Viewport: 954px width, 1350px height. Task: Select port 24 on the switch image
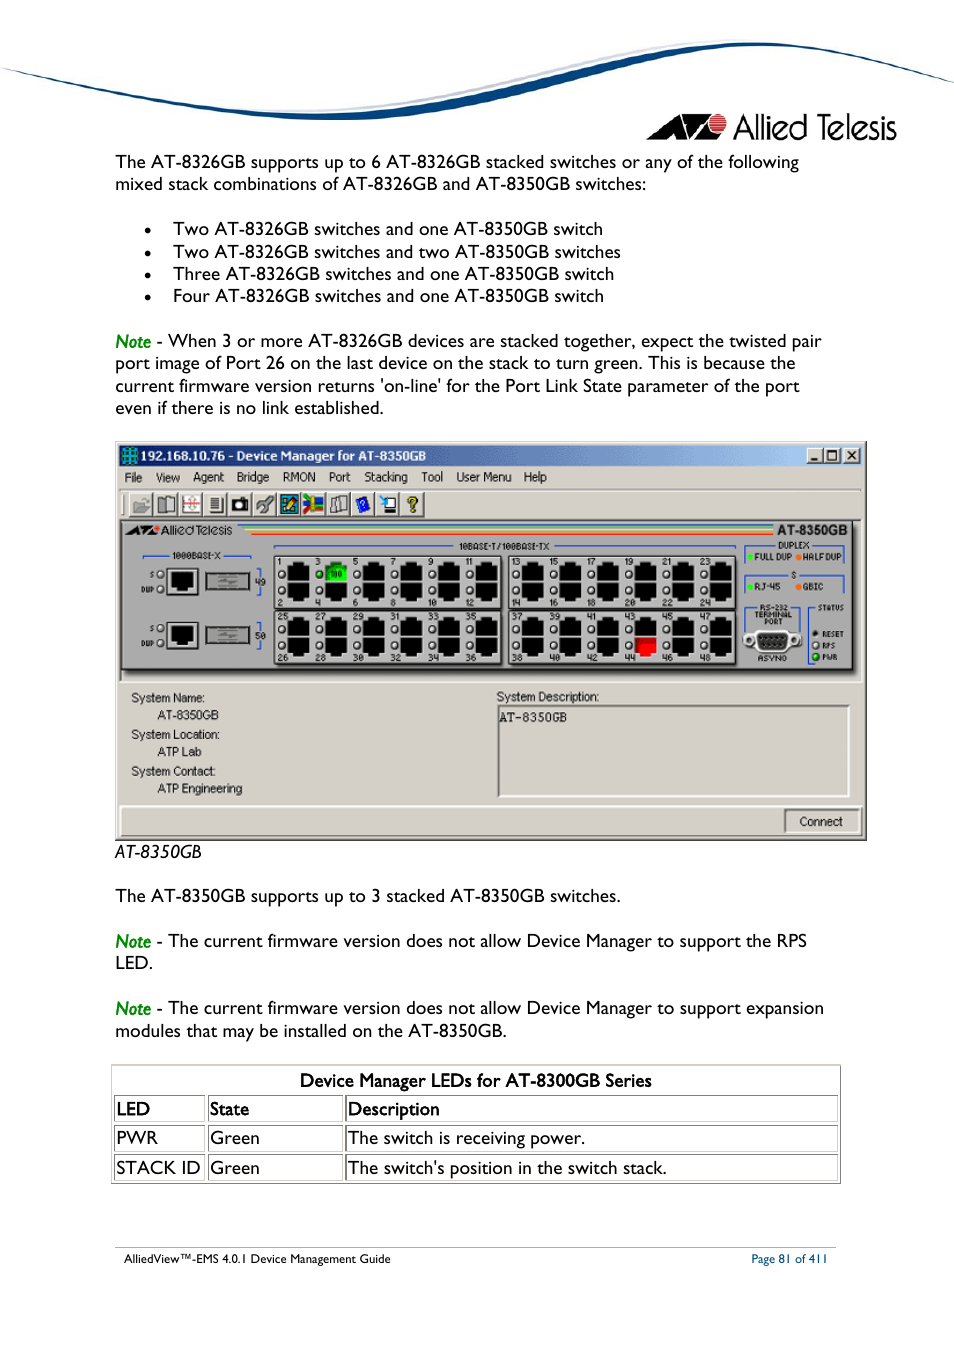point(722,590)
